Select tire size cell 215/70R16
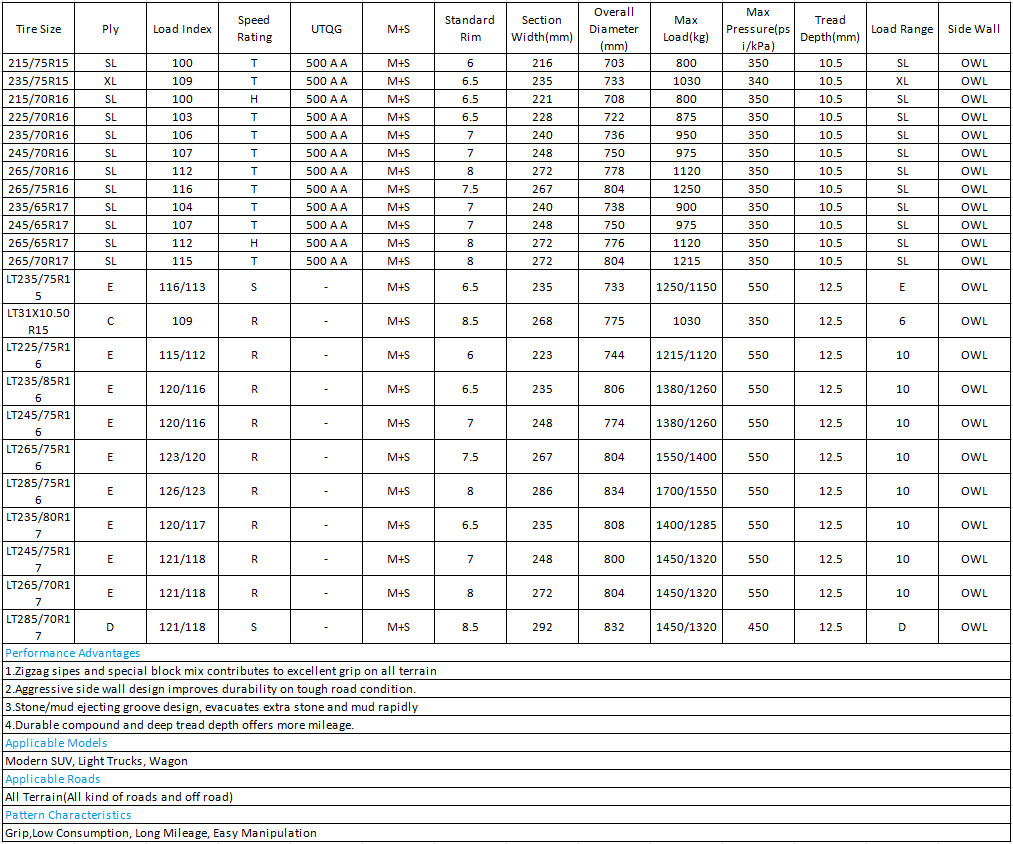This screenshot has width=1013, height=844. 38,99
